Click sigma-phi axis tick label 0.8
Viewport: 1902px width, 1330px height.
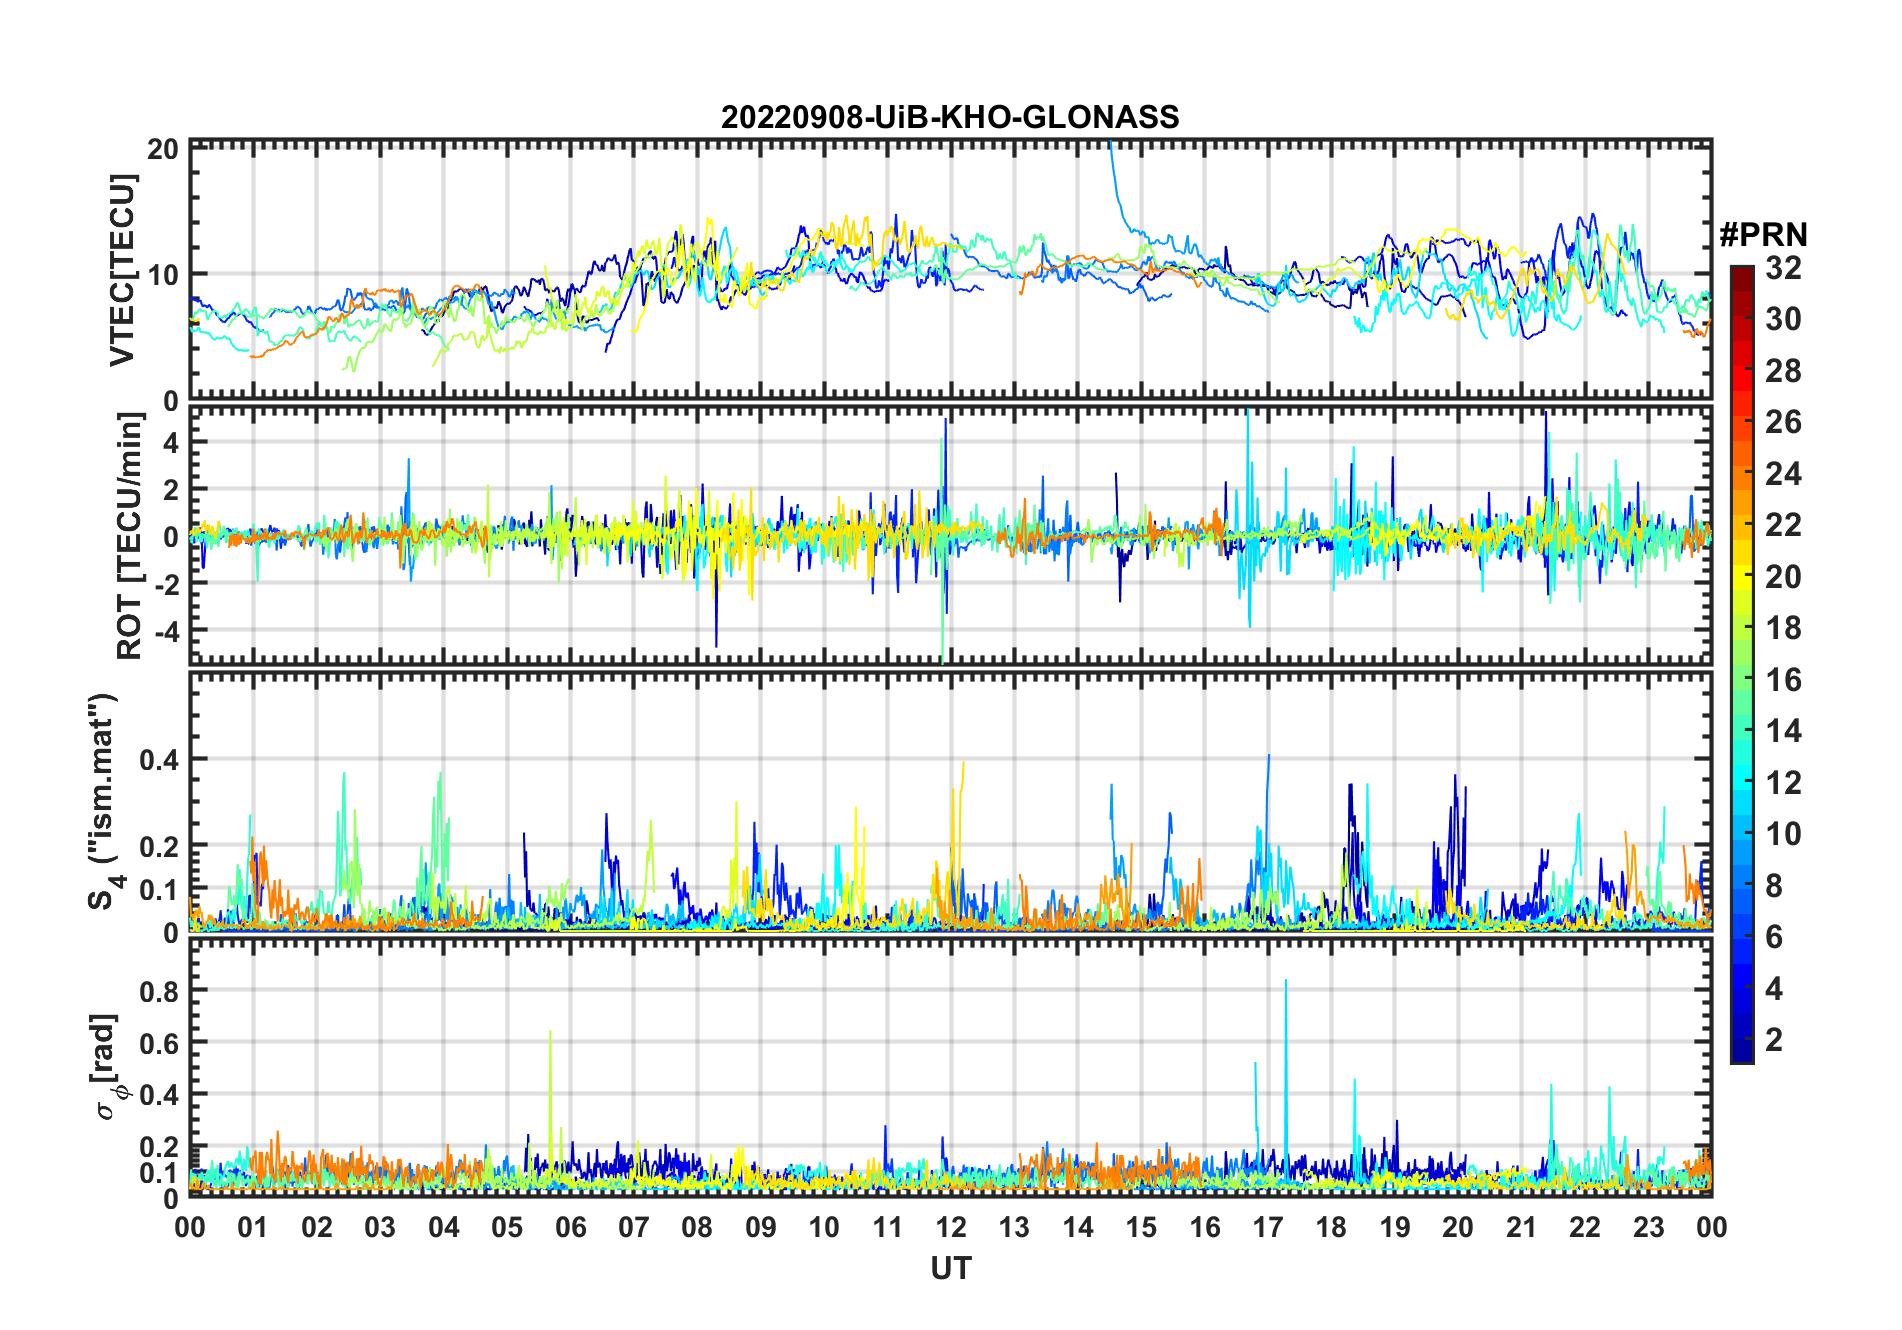pyautogui.click(x=160, y=991)
